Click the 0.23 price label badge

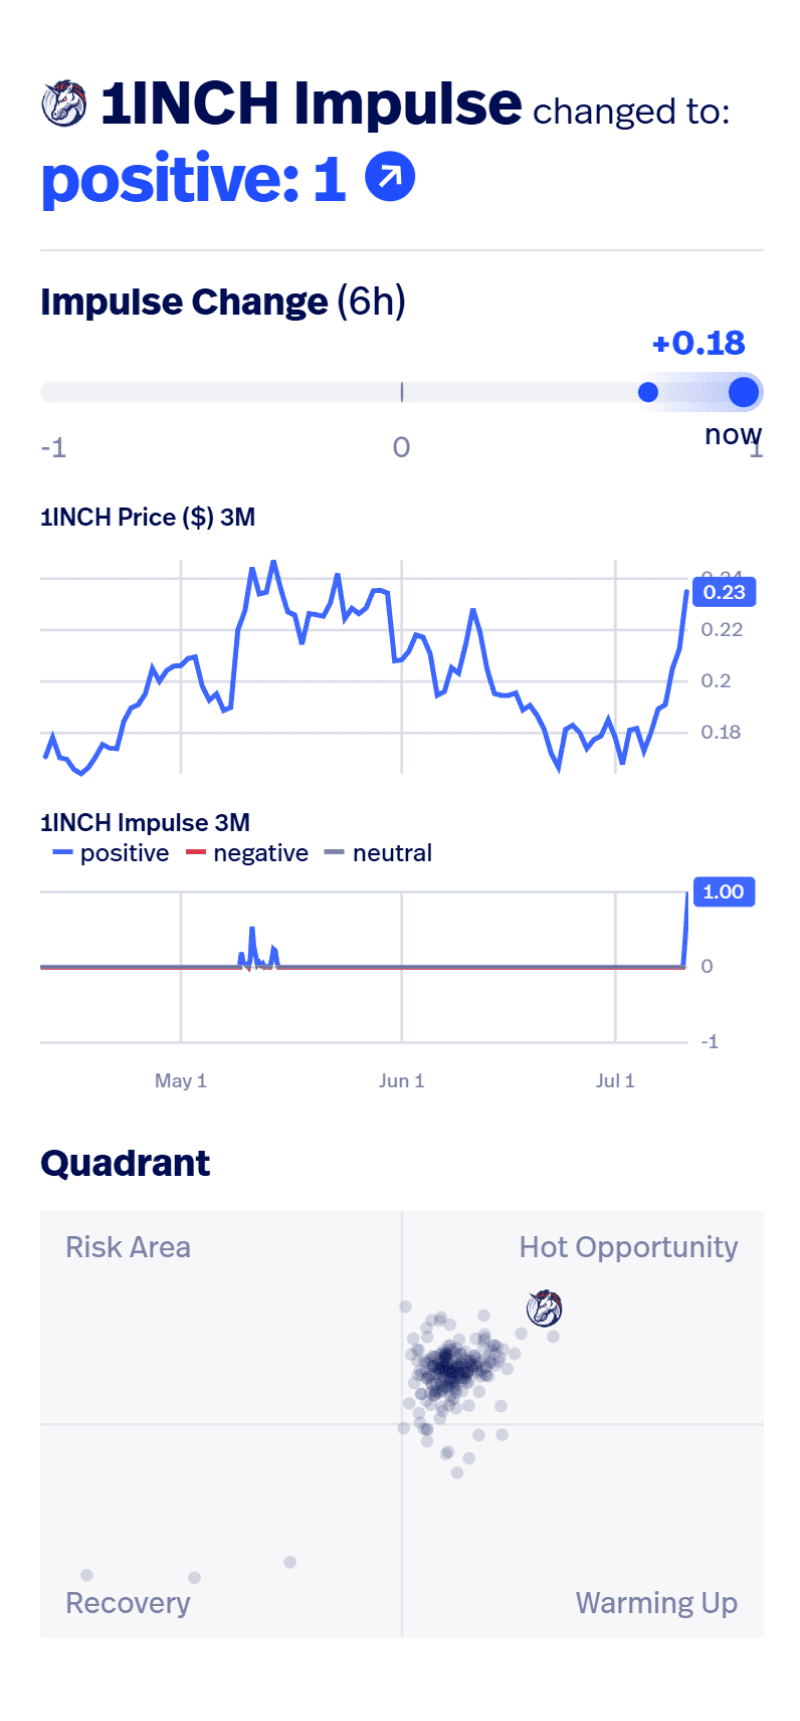click(724, 592)
